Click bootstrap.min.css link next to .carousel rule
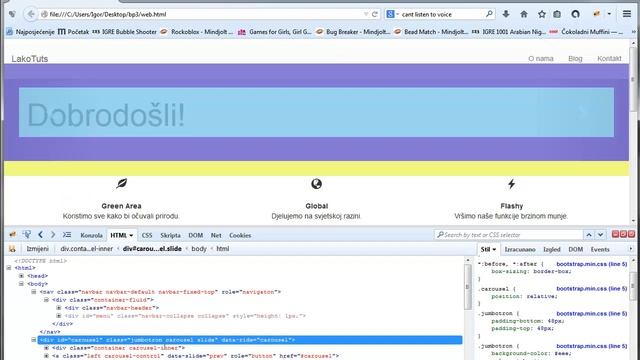The height and width of the screenshot is (360, 640). 591,289
